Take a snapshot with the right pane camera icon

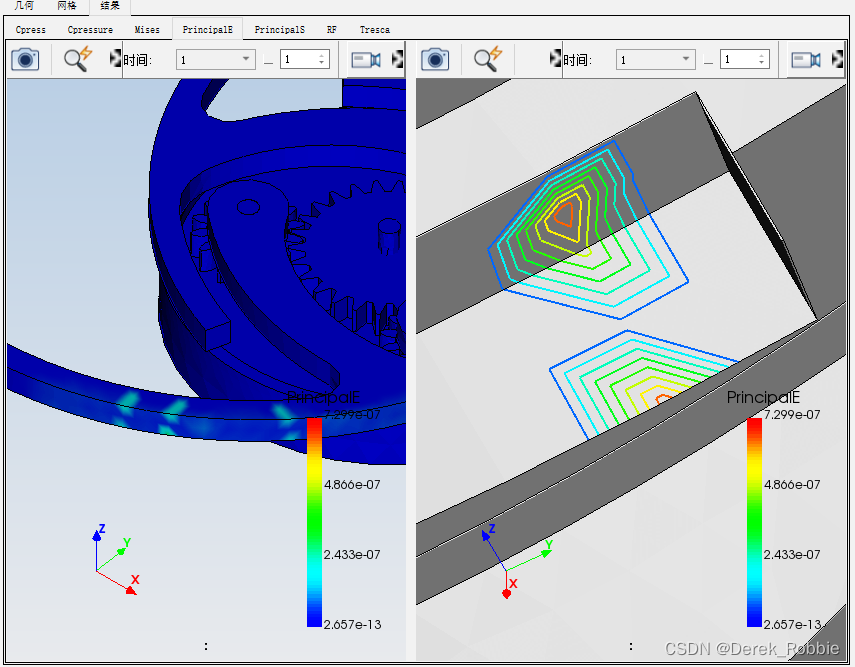[435, 59]
